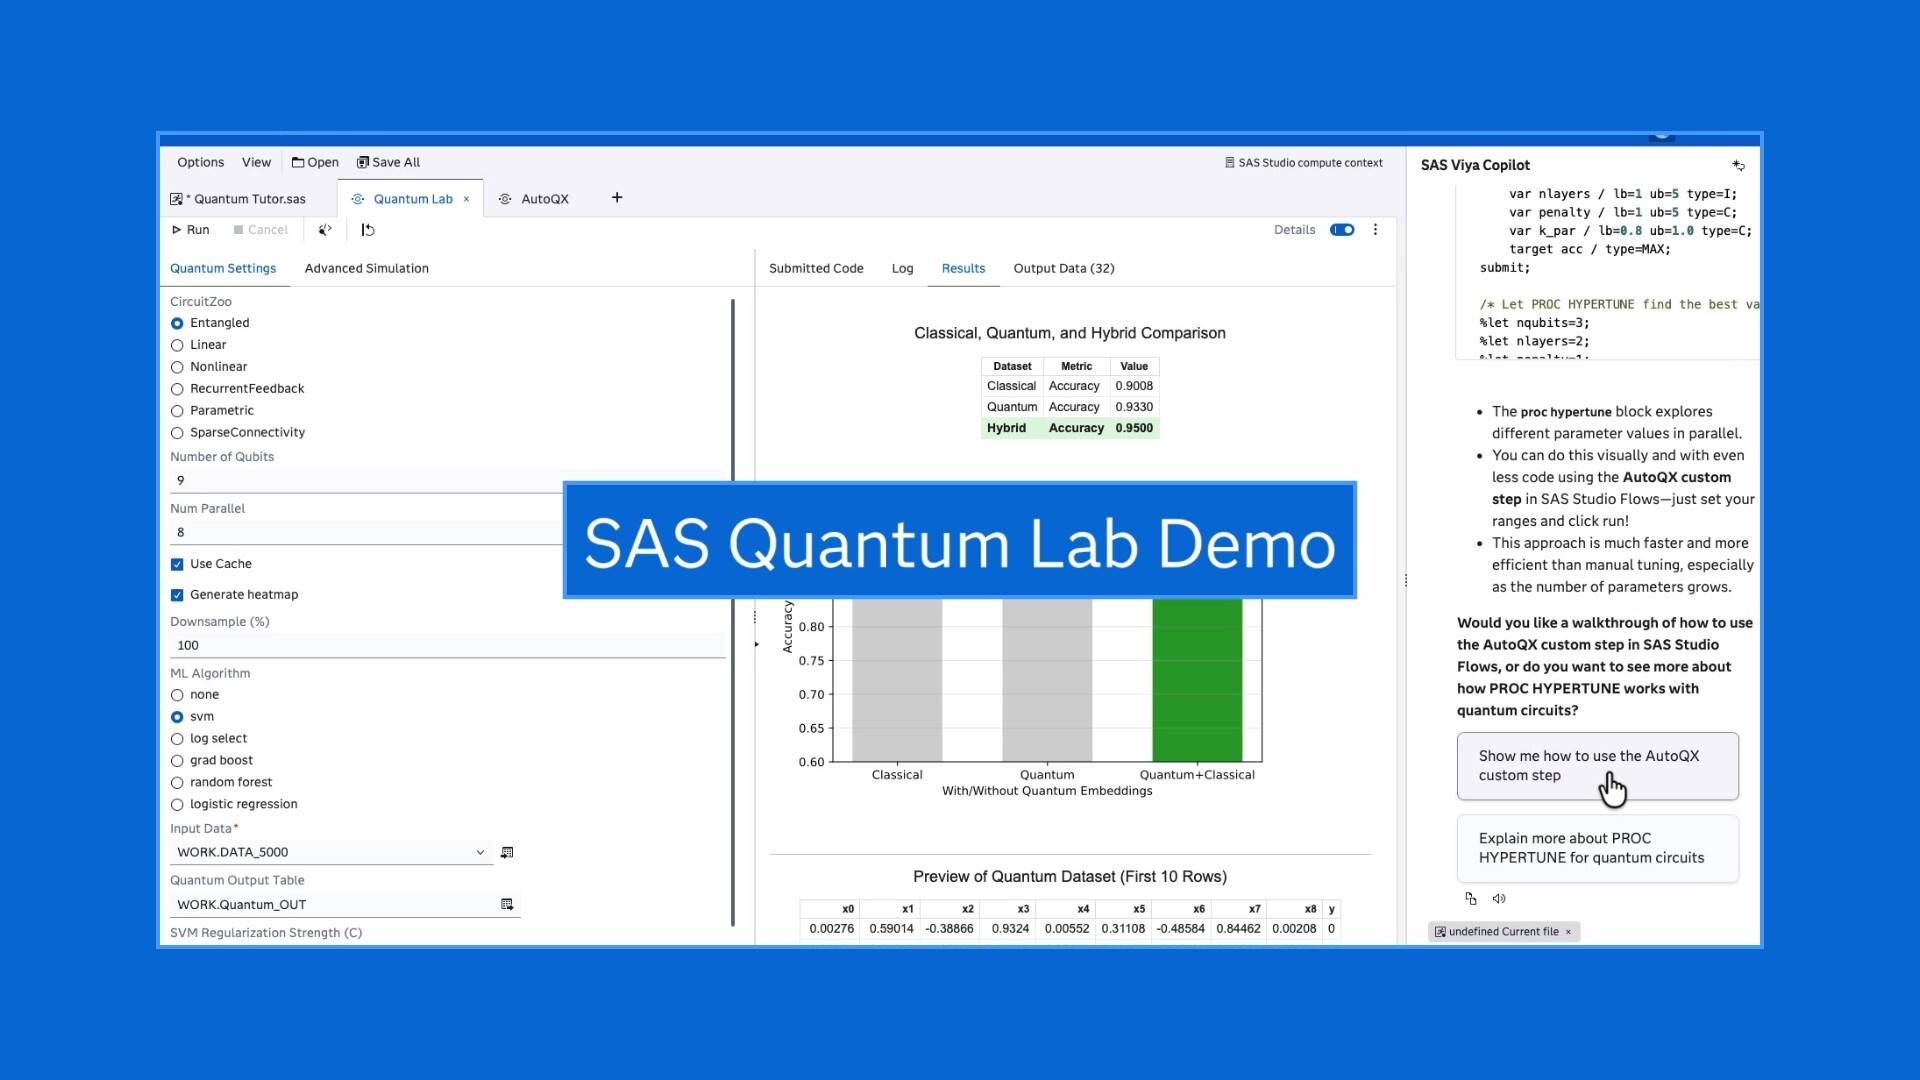Screen dimensions: 1920x1080
Task: Click the Num Parallel input field
Action: pyautogui.click(x=448, y=533)
